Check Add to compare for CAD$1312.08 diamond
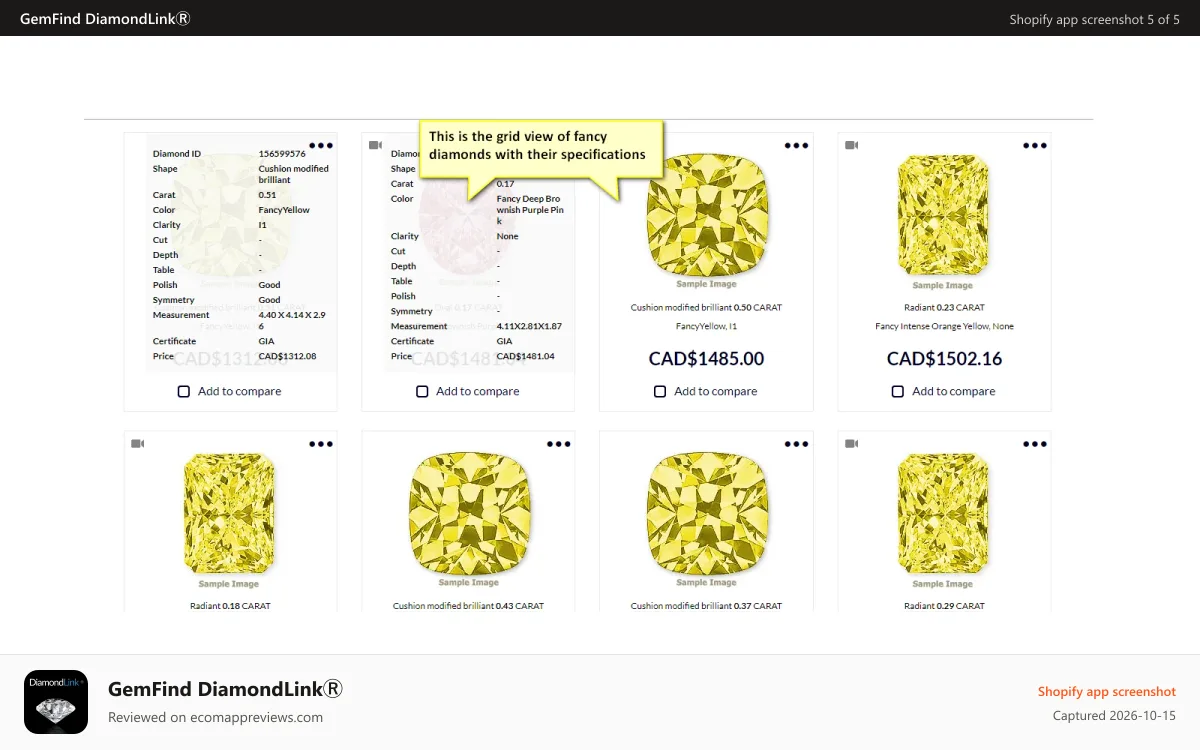The height and width of the screenshot is (750, 1200). [x=184, y=391]
